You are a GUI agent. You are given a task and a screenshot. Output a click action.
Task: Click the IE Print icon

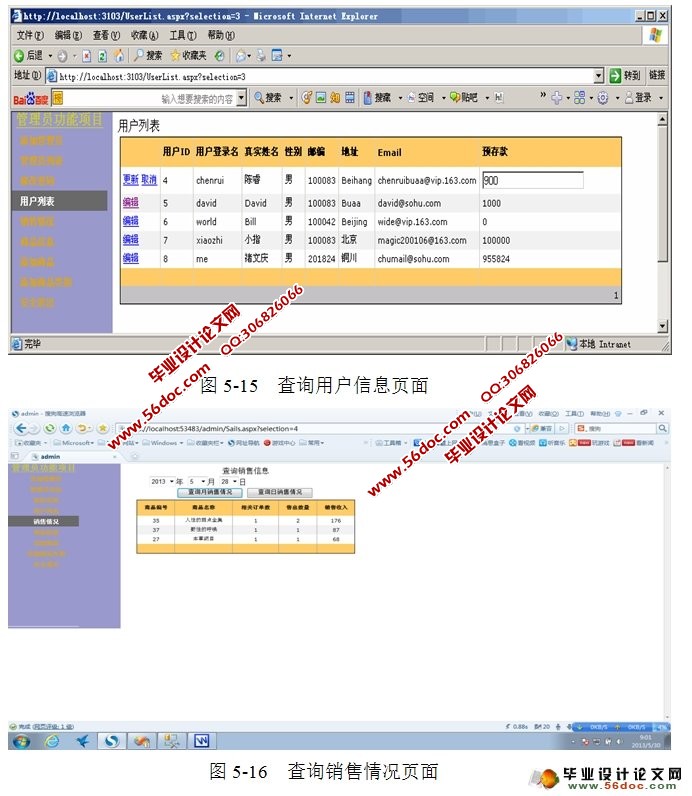tap(261, 56)
